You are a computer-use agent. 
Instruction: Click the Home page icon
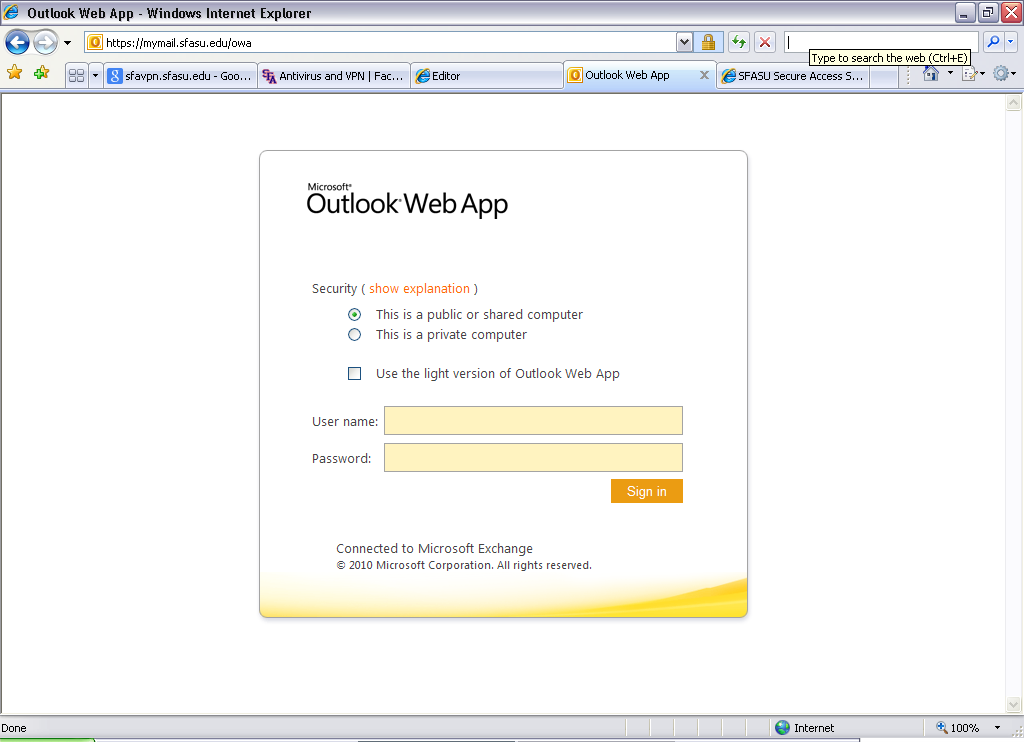pyautogui.click(x=931, y=73)
